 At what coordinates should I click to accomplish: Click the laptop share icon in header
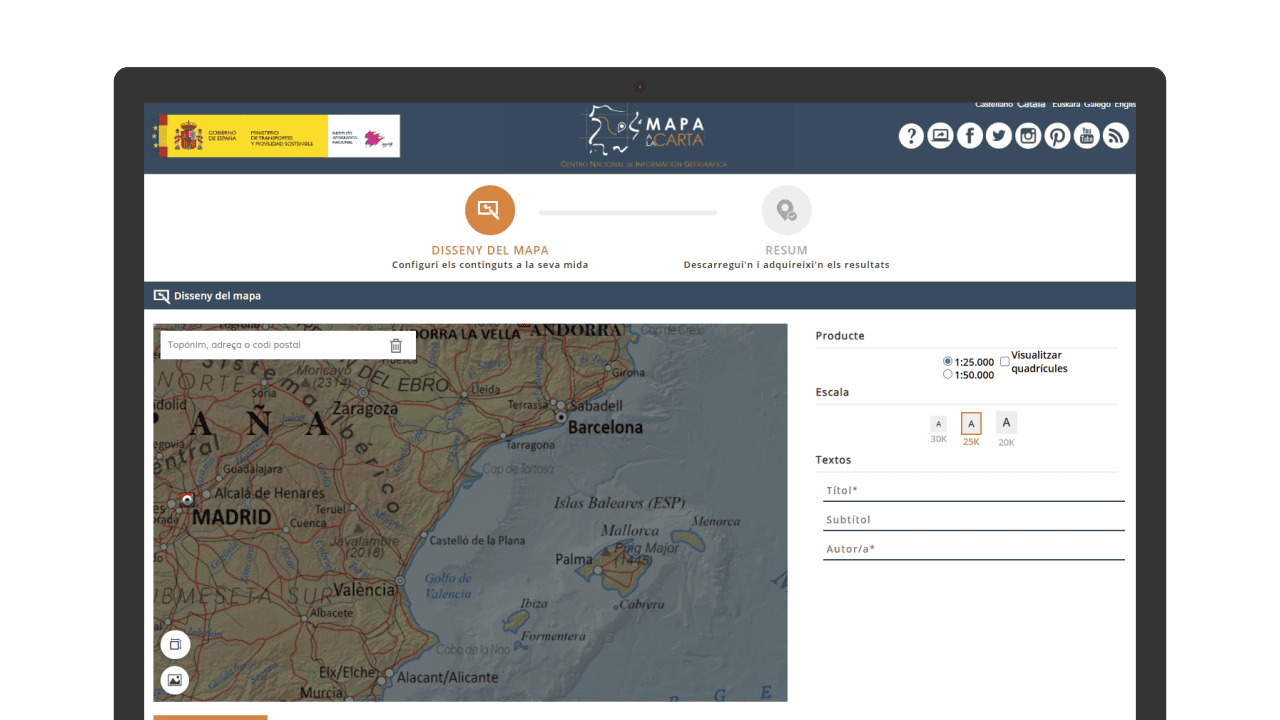click(x=940, y=136)
